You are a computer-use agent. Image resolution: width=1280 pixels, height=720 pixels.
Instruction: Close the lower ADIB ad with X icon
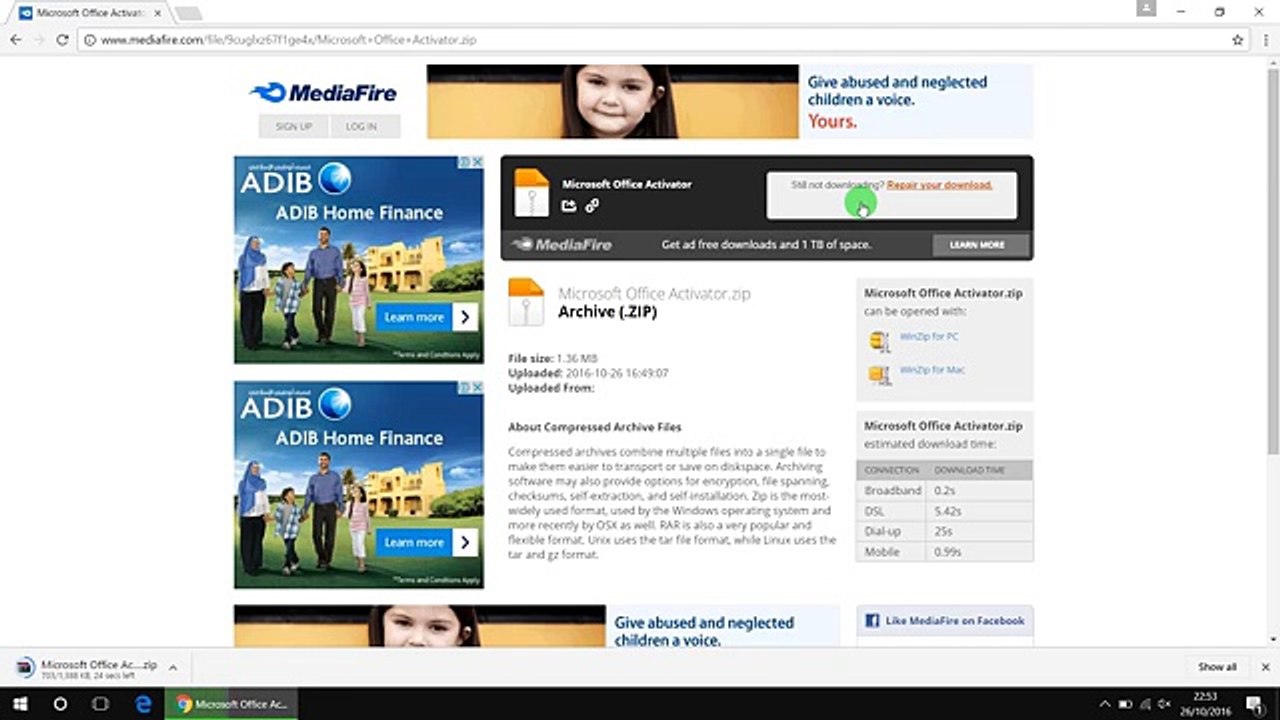coord(478,386)
